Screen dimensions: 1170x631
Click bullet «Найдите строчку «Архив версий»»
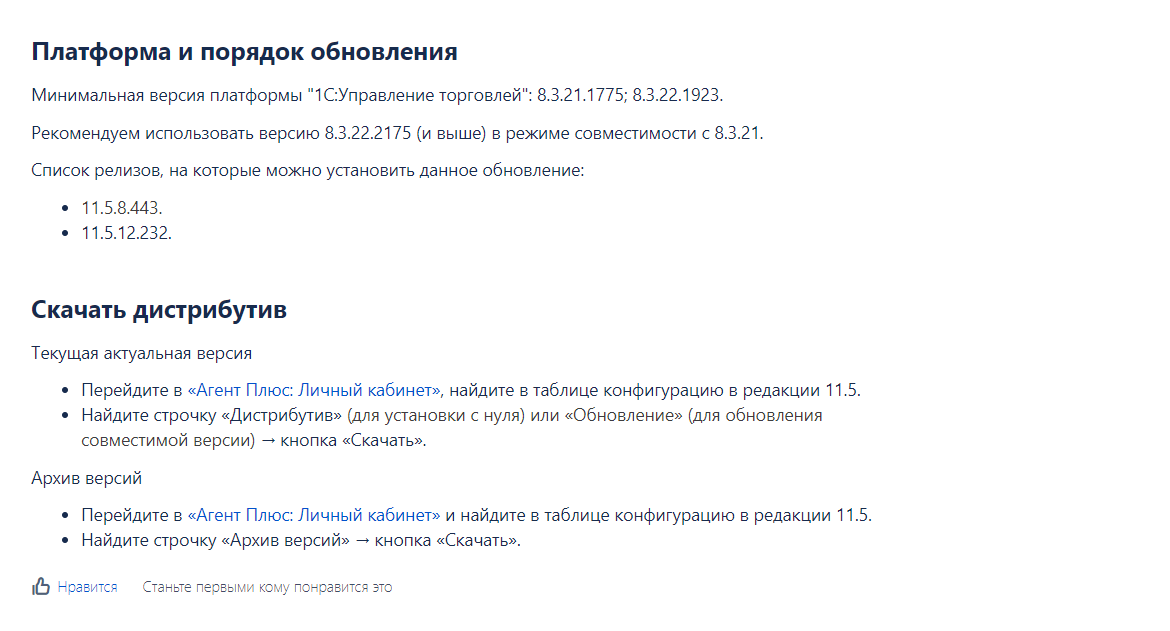coord(301,541)
